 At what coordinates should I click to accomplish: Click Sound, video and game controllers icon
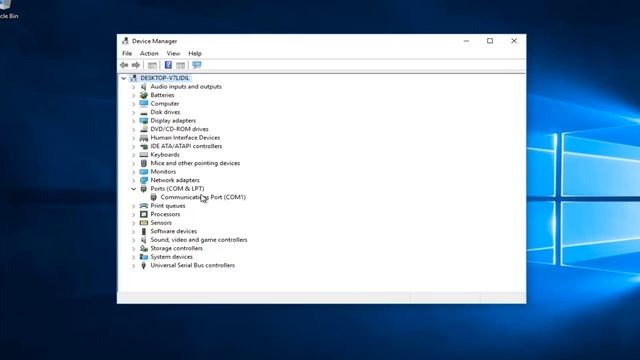[144, 240]
